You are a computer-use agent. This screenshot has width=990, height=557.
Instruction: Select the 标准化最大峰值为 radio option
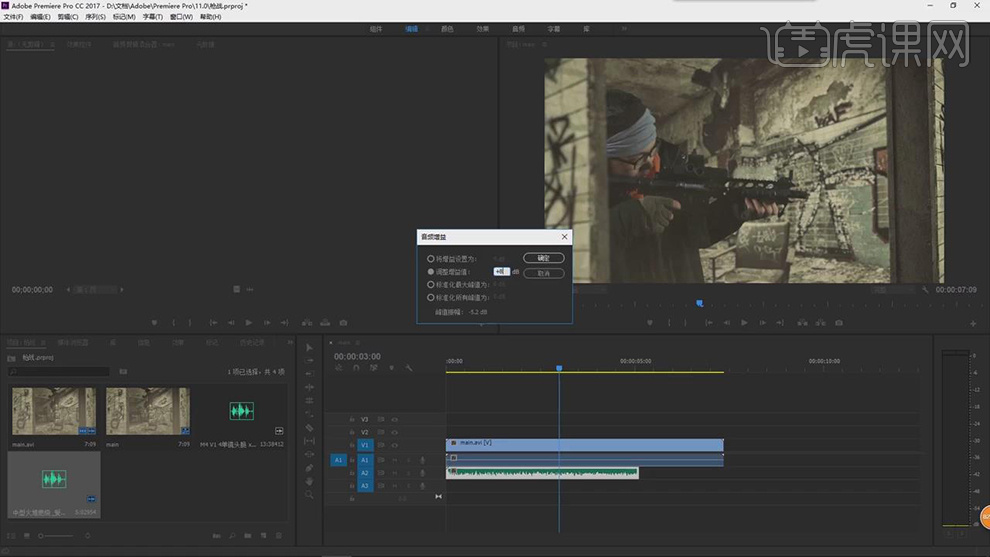(431, 284)
